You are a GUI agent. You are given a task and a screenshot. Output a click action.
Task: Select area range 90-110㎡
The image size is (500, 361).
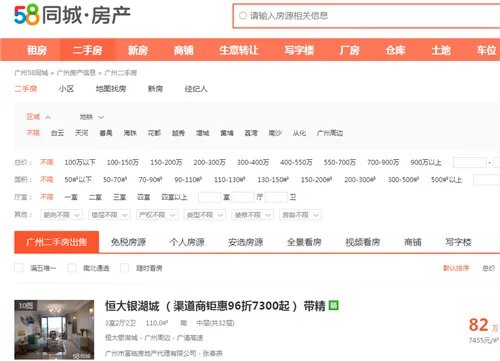(x=188, y=180)
